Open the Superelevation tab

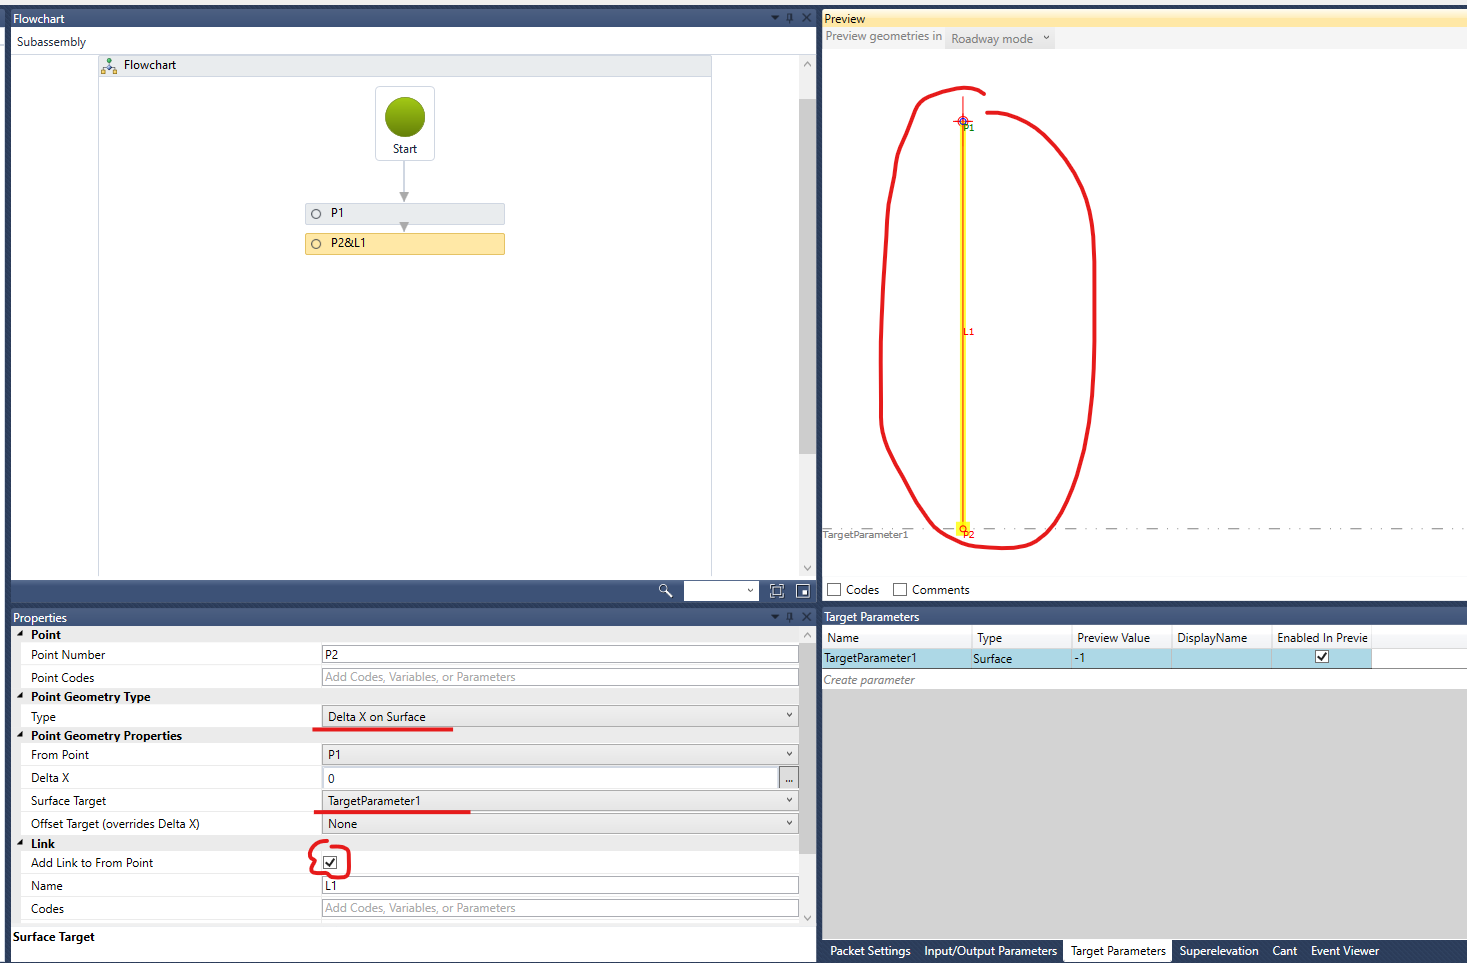point(1219,951)
